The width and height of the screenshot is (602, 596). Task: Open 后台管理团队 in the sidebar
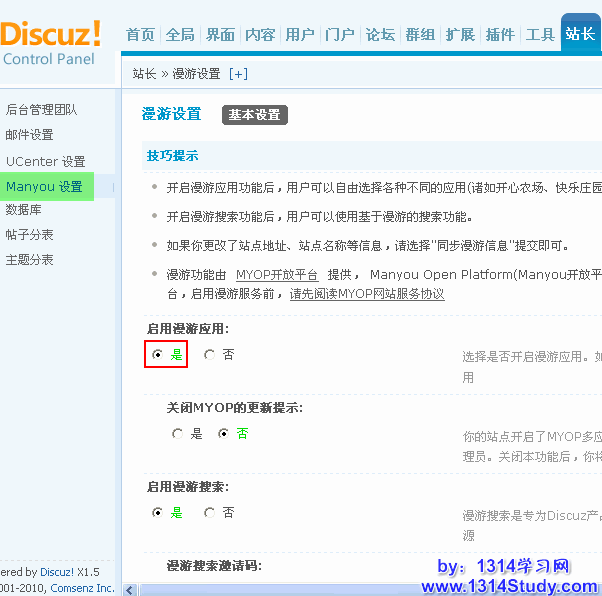[x=41, y=110]
